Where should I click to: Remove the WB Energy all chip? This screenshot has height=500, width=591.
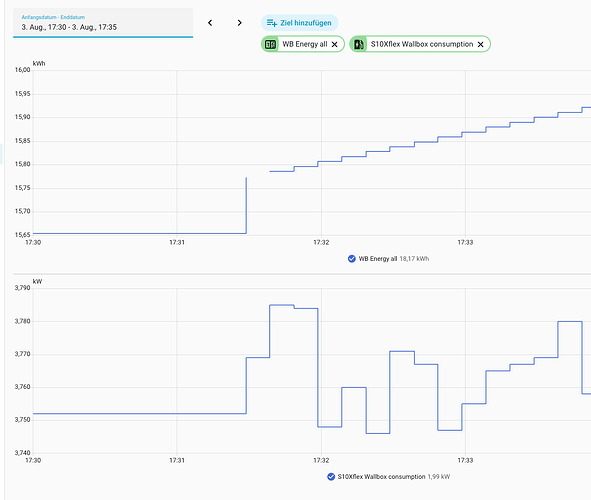[x=334, y=44]
